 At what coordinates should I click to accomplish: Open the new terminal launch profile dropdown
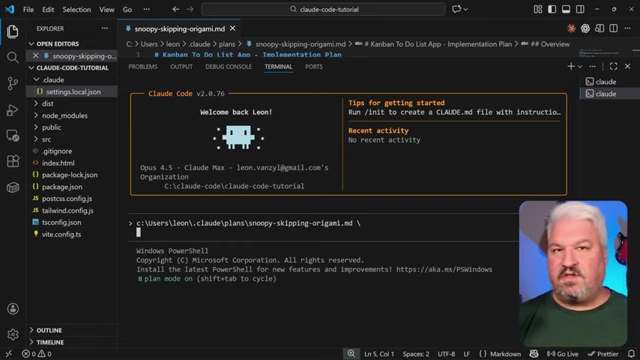[580, 67]
